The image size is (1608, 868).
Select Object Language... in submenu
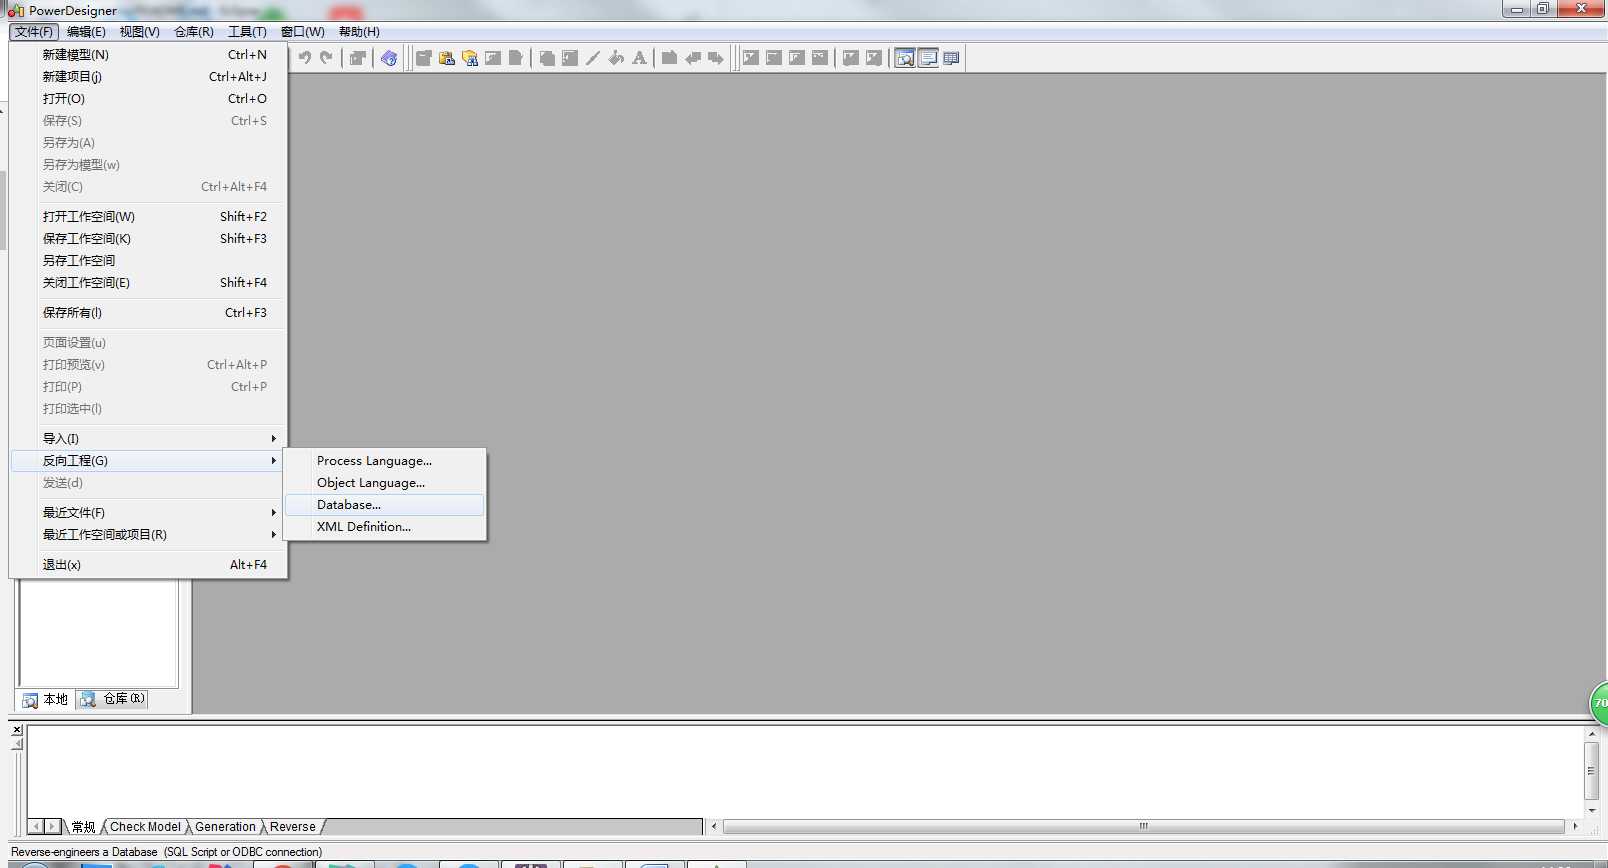[385, 483]
